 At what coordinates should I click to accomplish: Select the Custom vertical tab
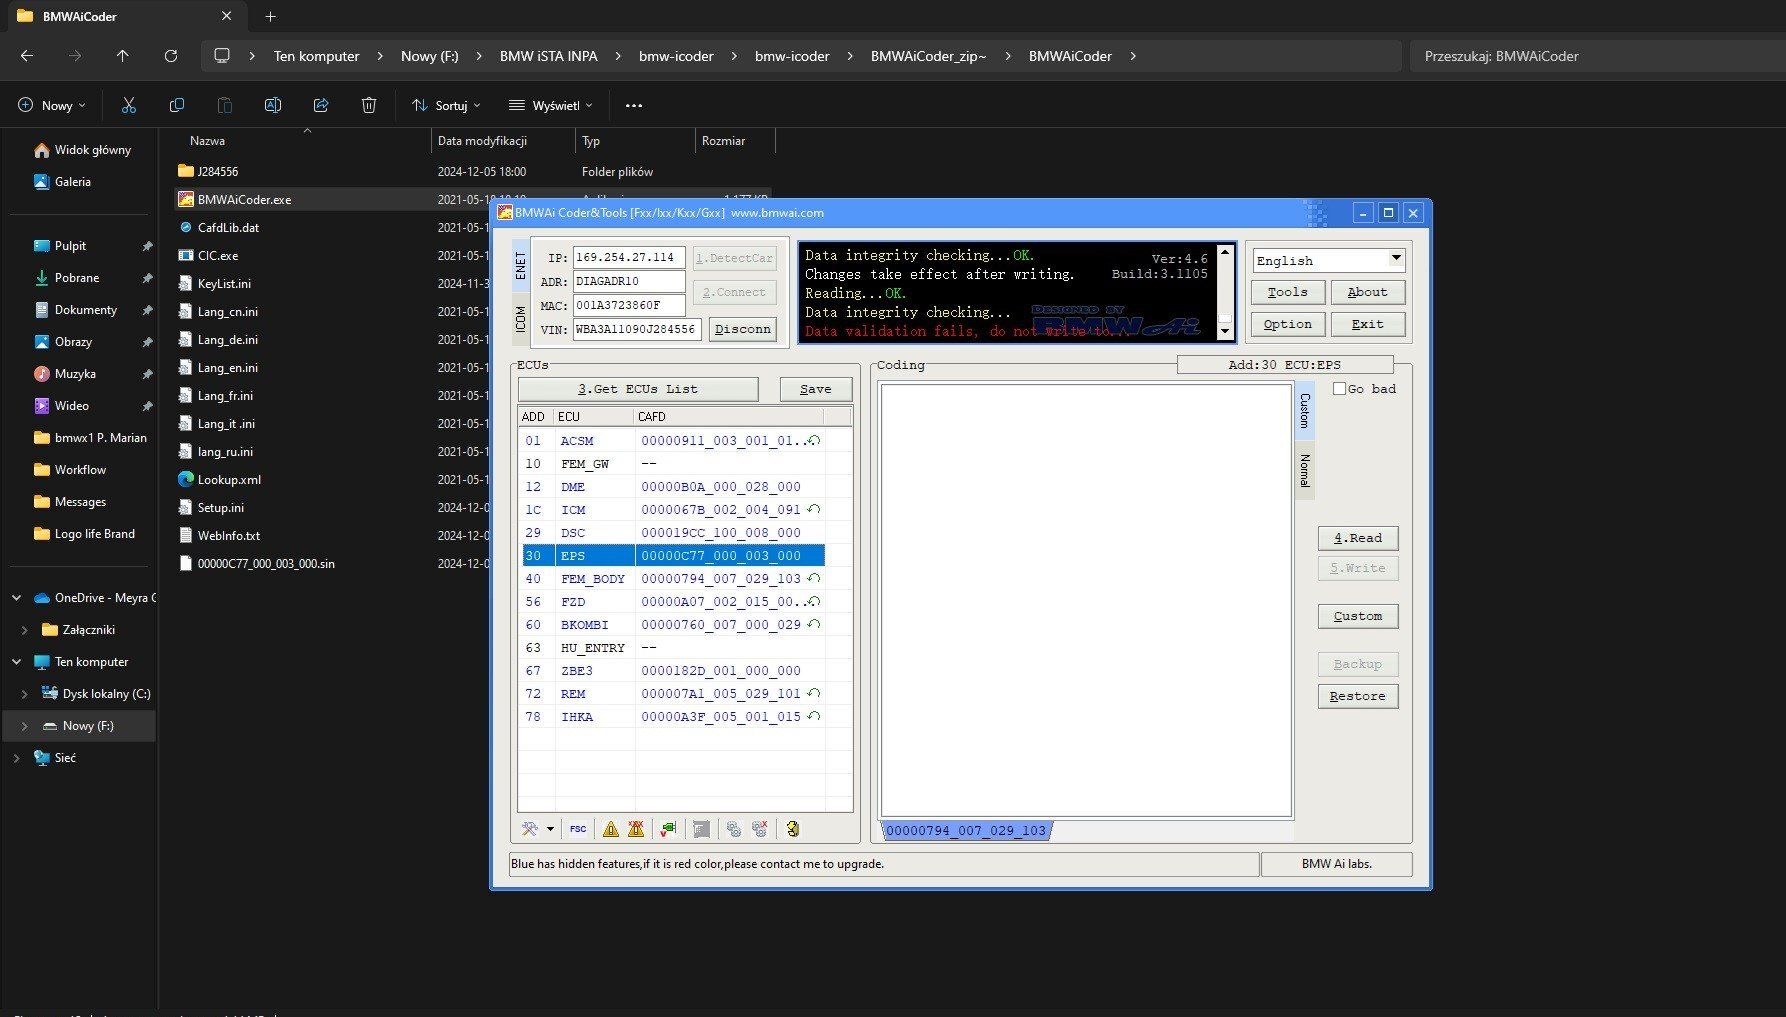click(1305, 411)
